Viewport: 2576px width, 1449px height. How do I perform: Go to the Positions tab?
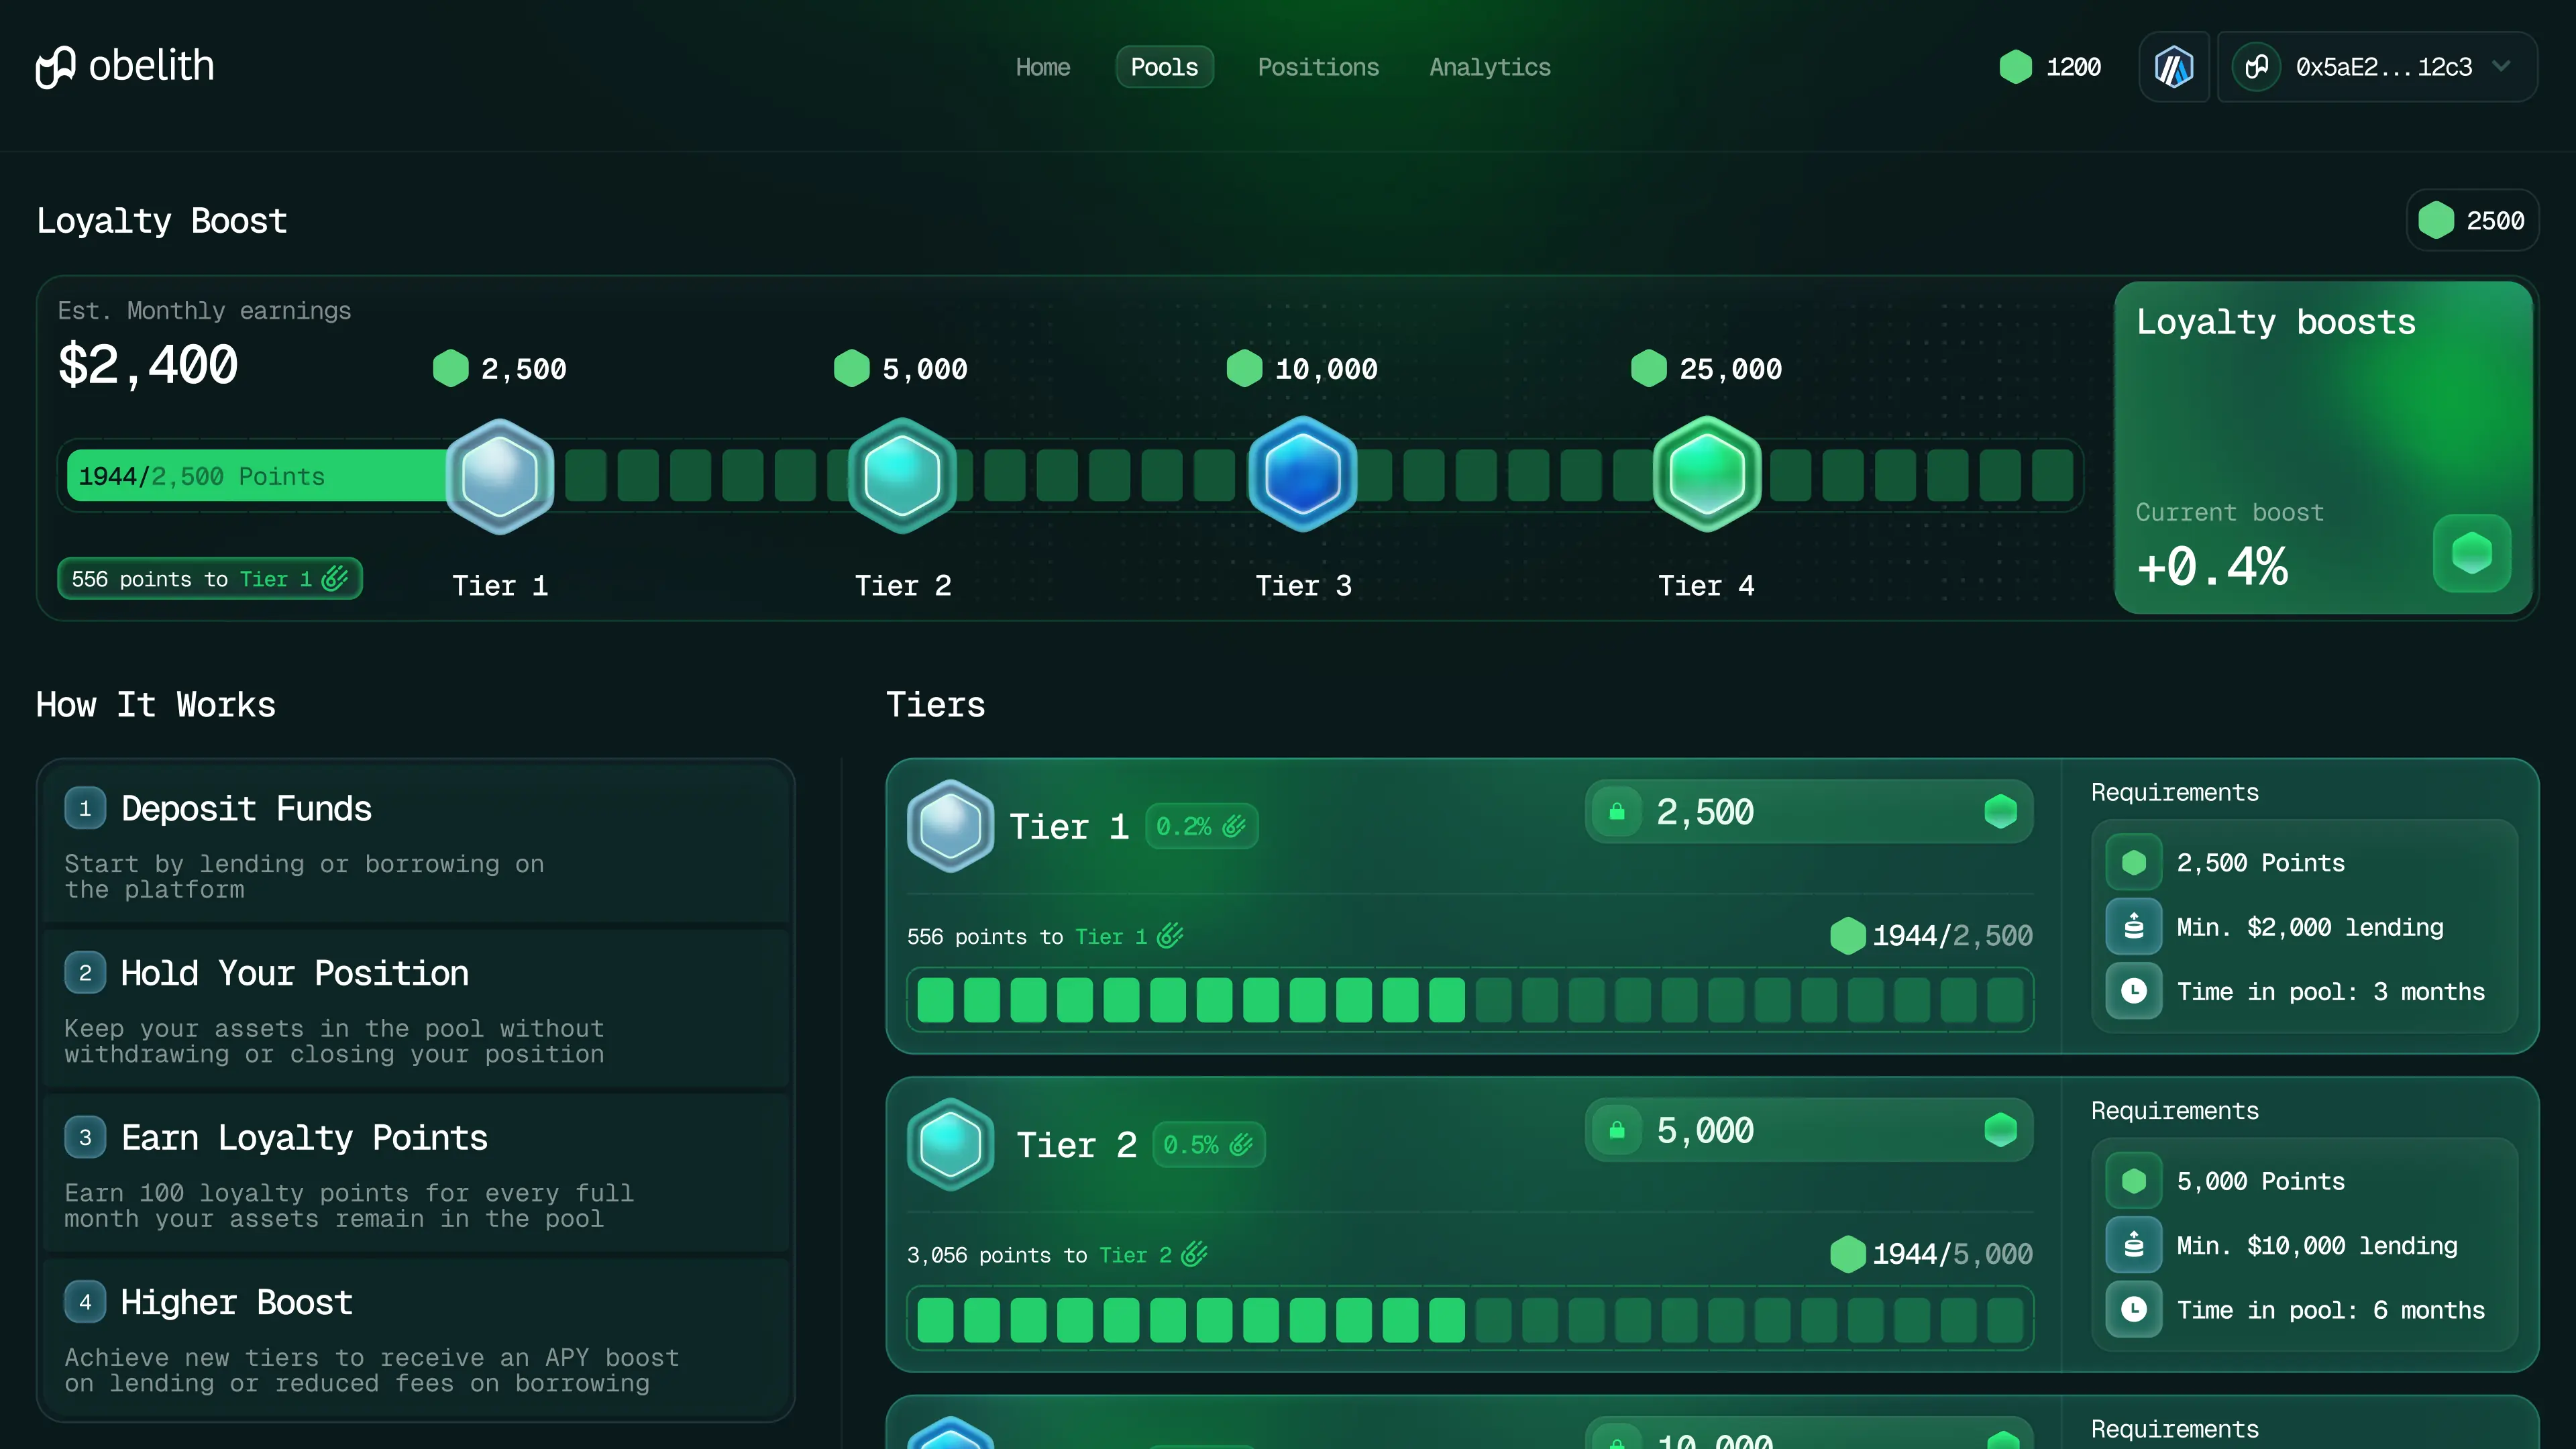[x=1318, y=67]
